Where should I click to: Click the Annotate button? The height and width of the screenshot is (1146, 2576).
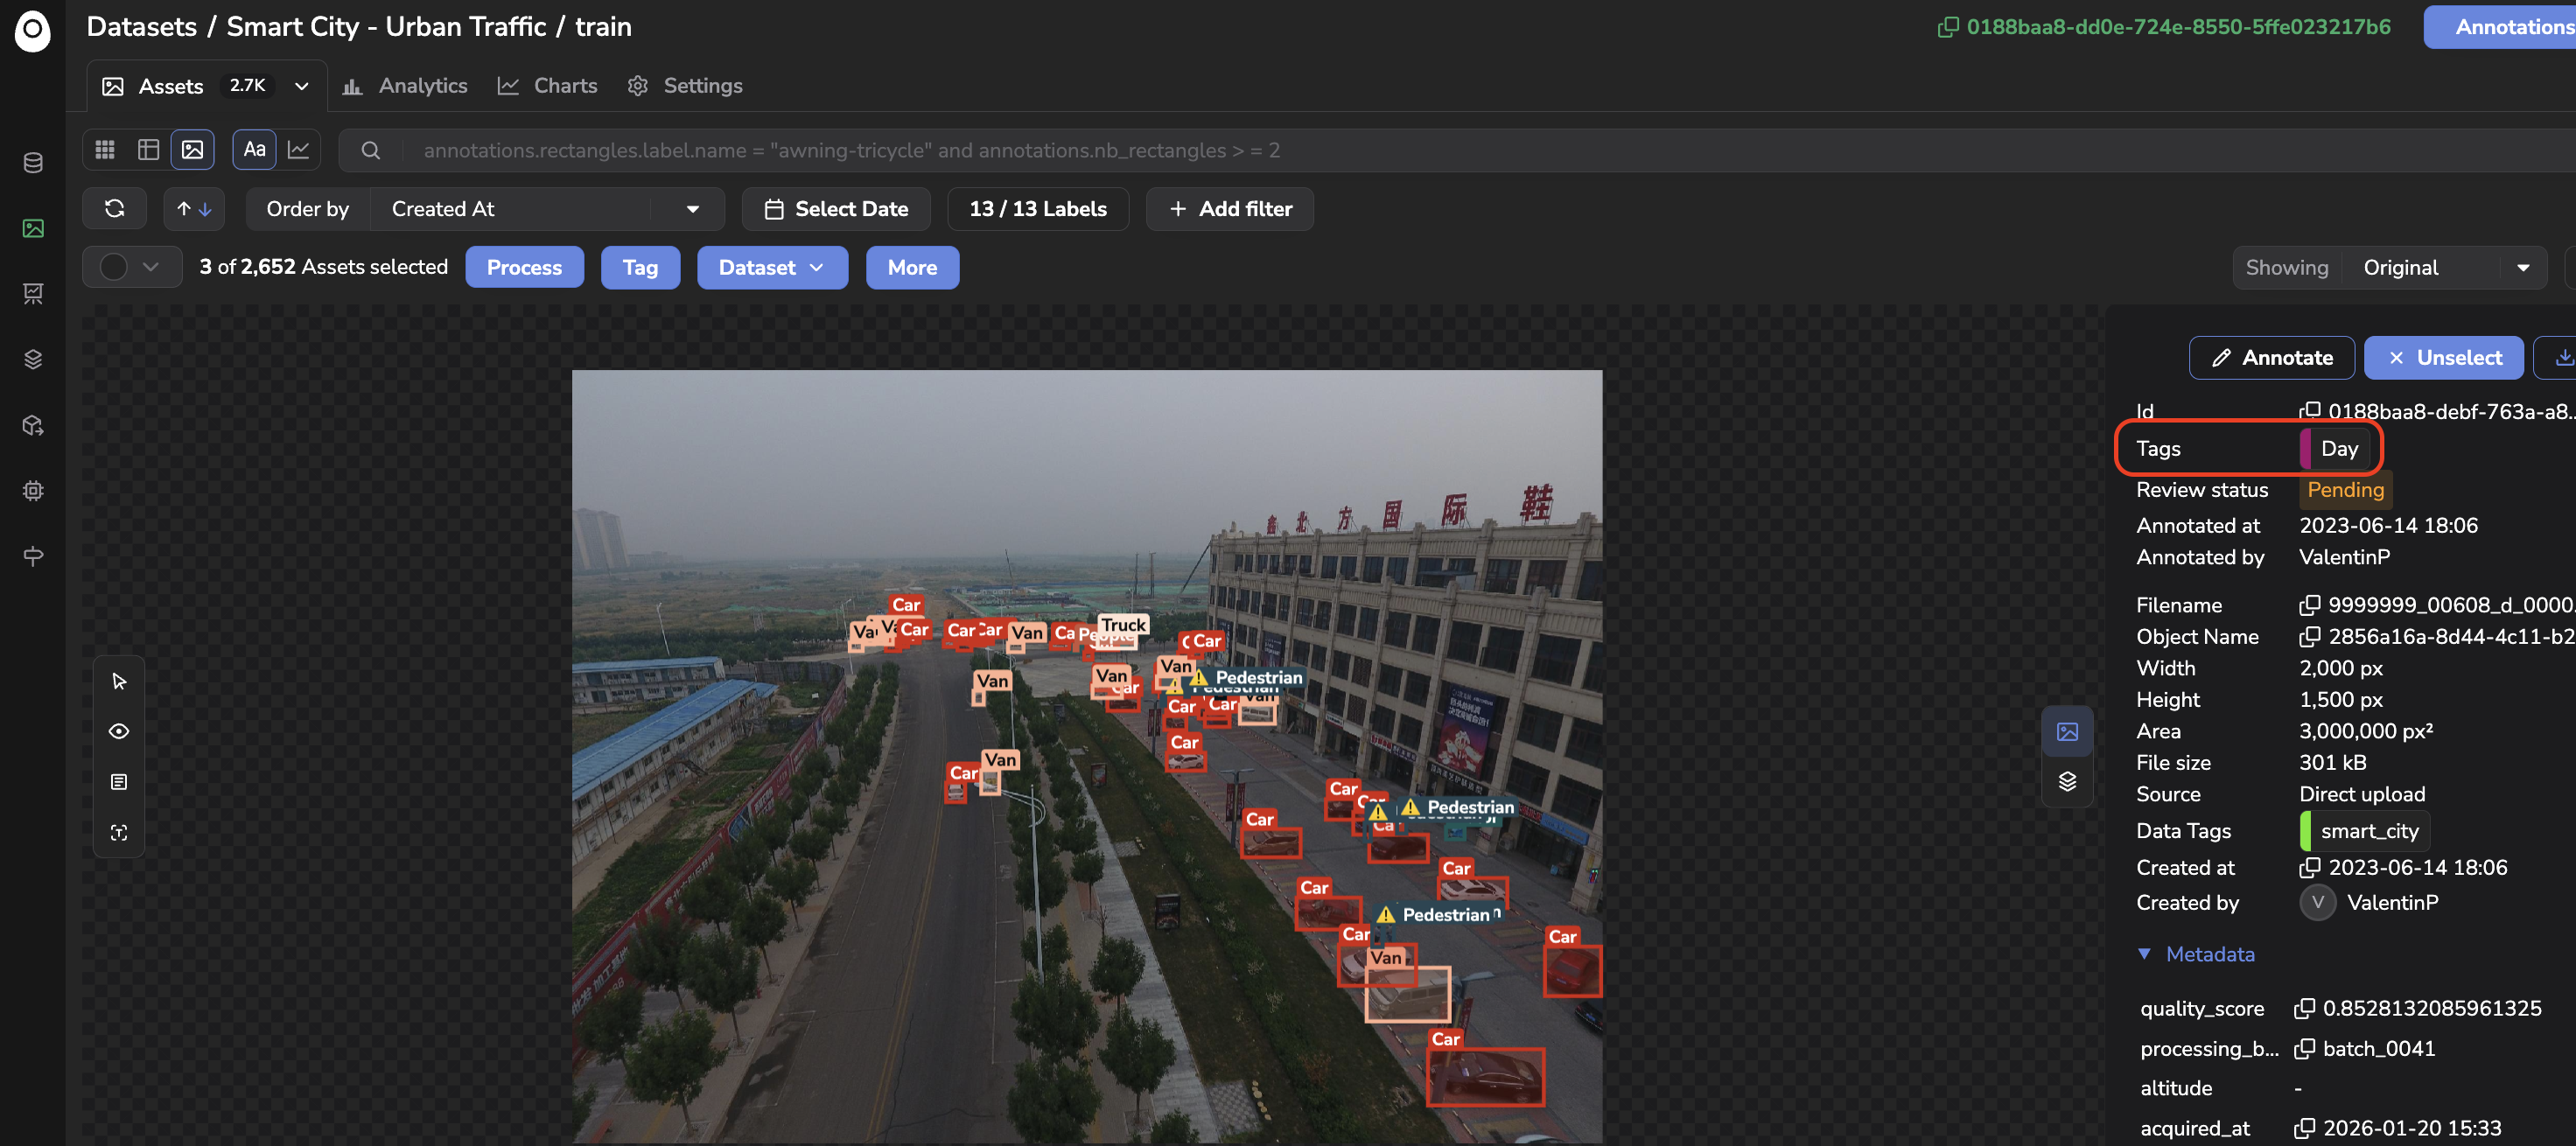click(x=2271, y=358)
